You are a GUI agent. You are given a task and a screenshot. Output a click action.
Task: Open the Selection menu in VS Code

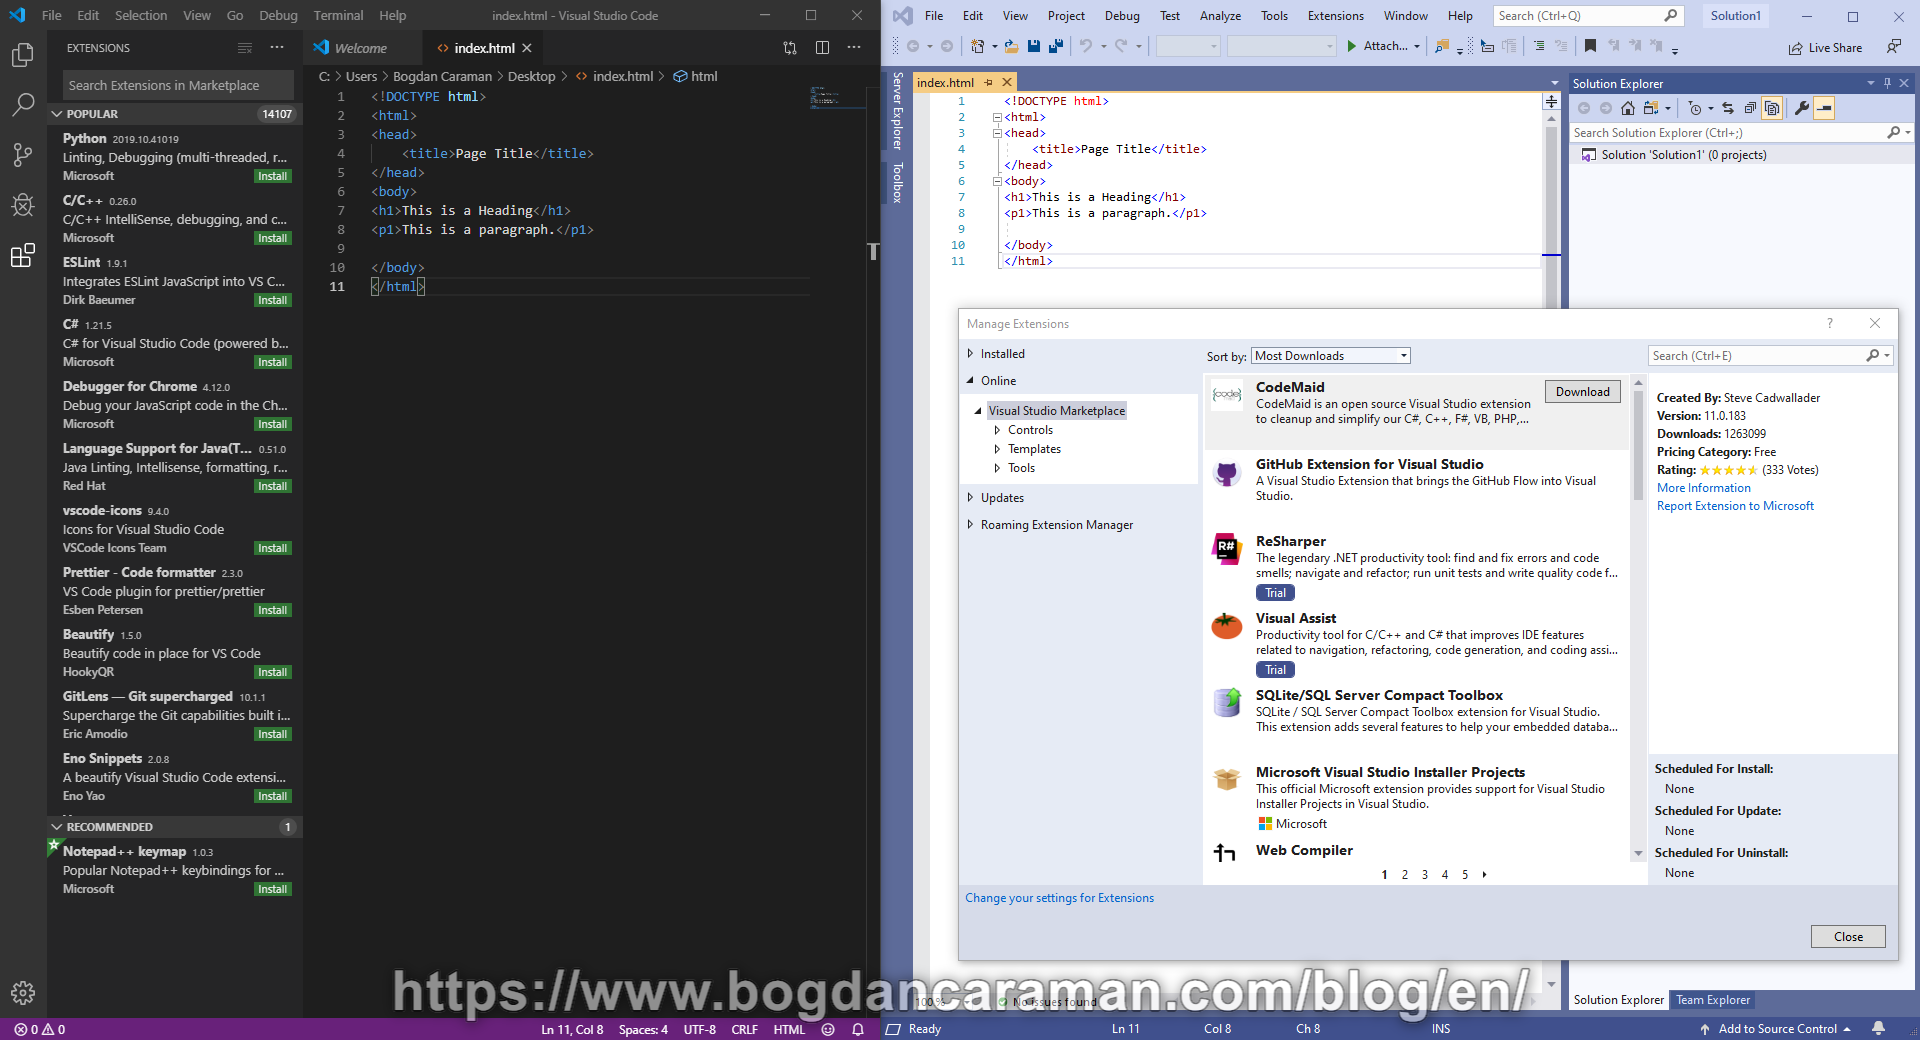141,15
